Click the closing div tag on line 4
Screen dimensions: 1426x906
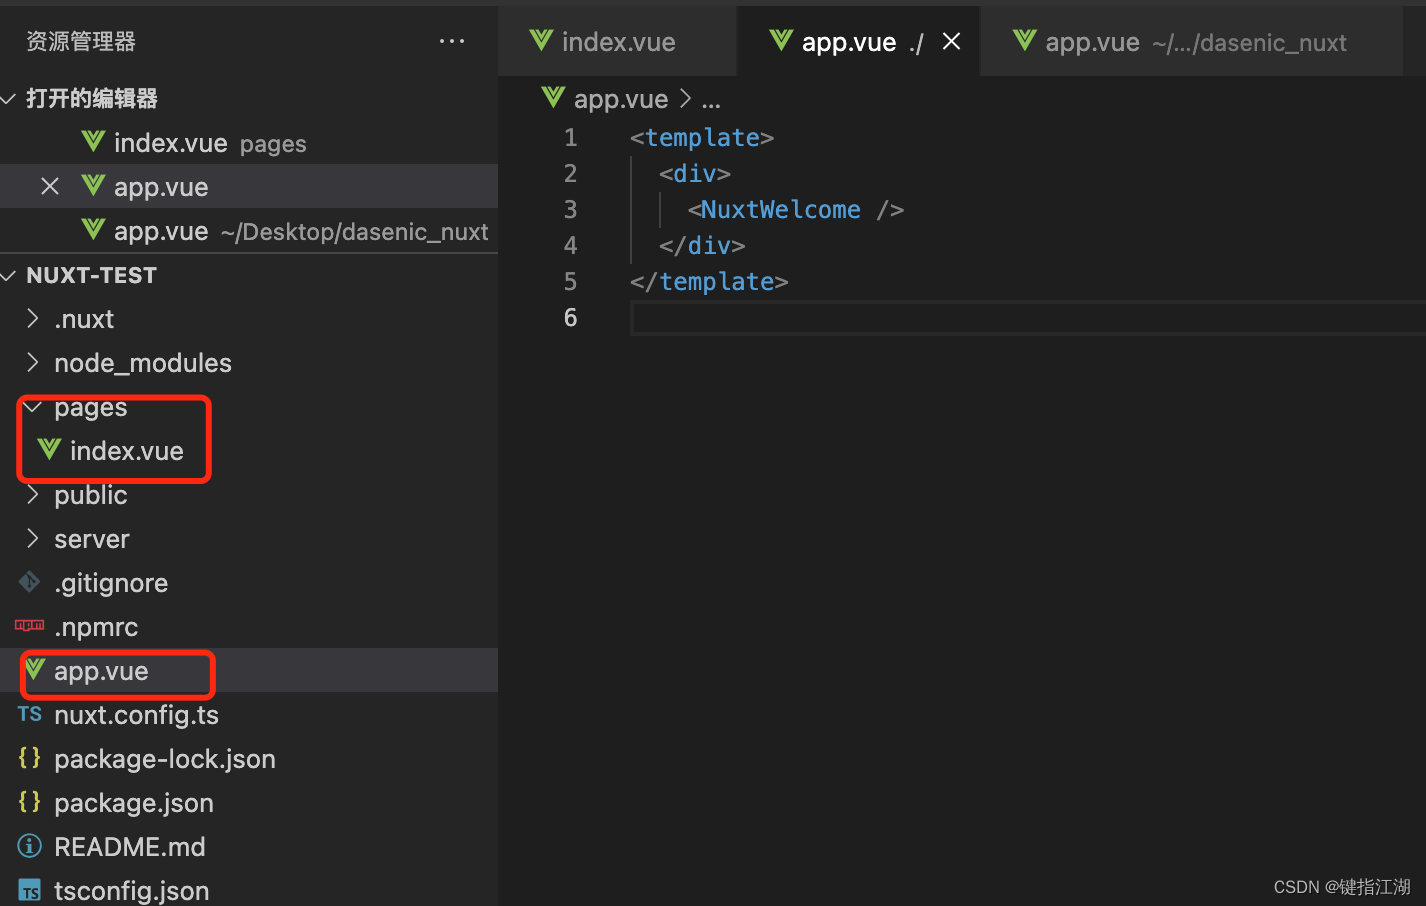pos(702,245)
